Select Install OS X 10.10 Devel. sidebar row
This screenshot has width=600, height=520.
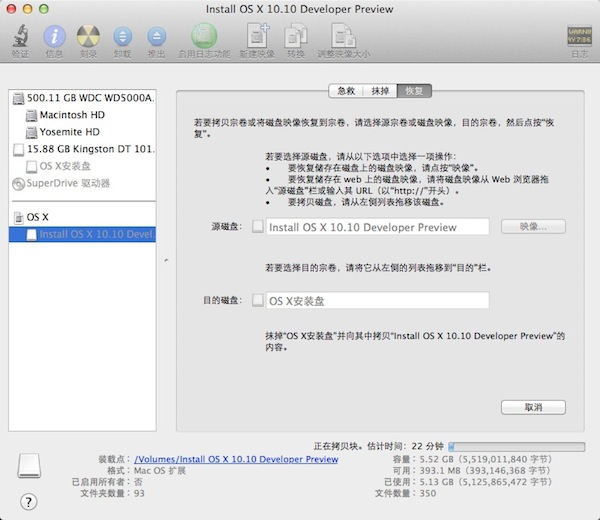pyautogui.click(x=82, y=235)
